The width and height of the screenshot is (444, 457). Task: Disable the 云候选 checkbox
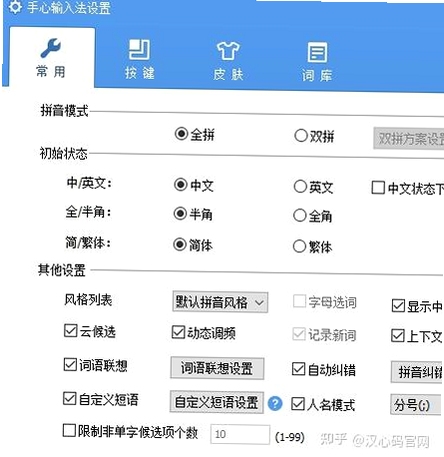coord(70,331)
